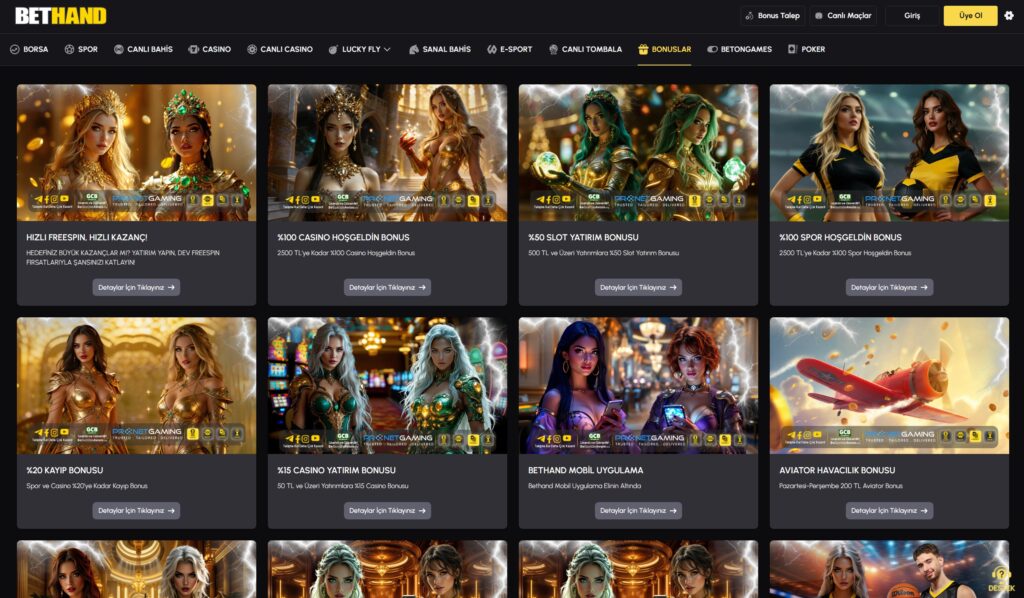Screen dimensions: 1024x598
Task: Open the Canlı Bahis section
Action: point(143,49)
